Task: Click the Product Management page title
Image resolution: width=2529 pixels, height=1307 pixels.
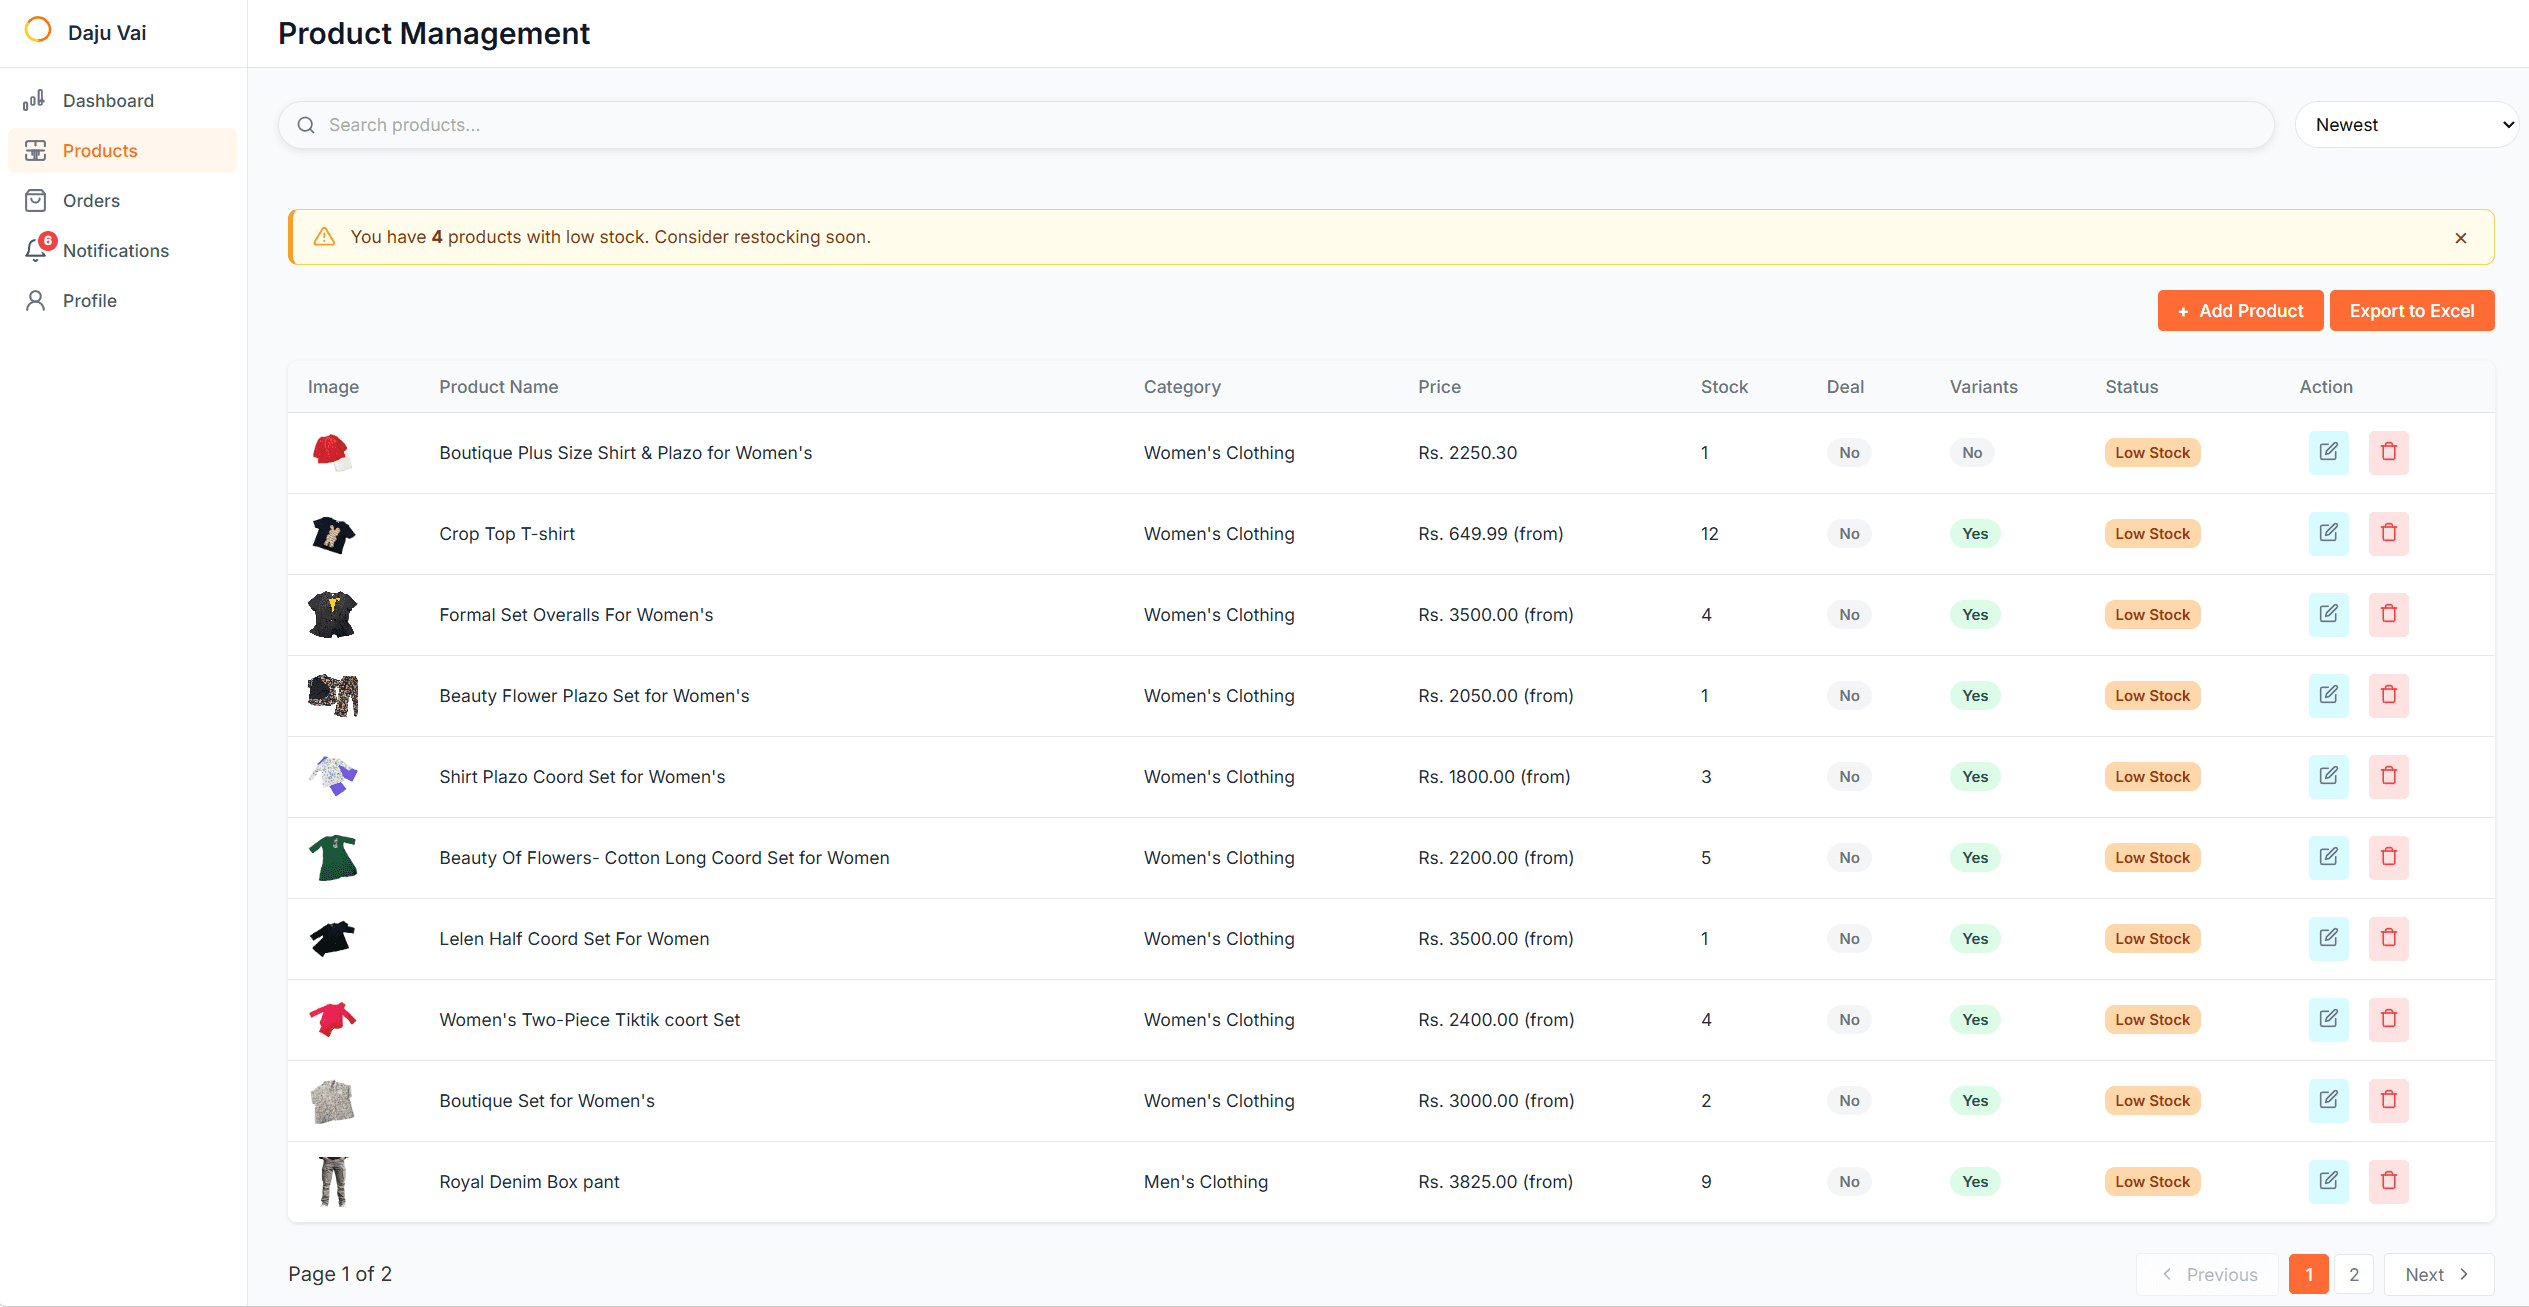Action: pyautogui.click(x=434, y=33)
